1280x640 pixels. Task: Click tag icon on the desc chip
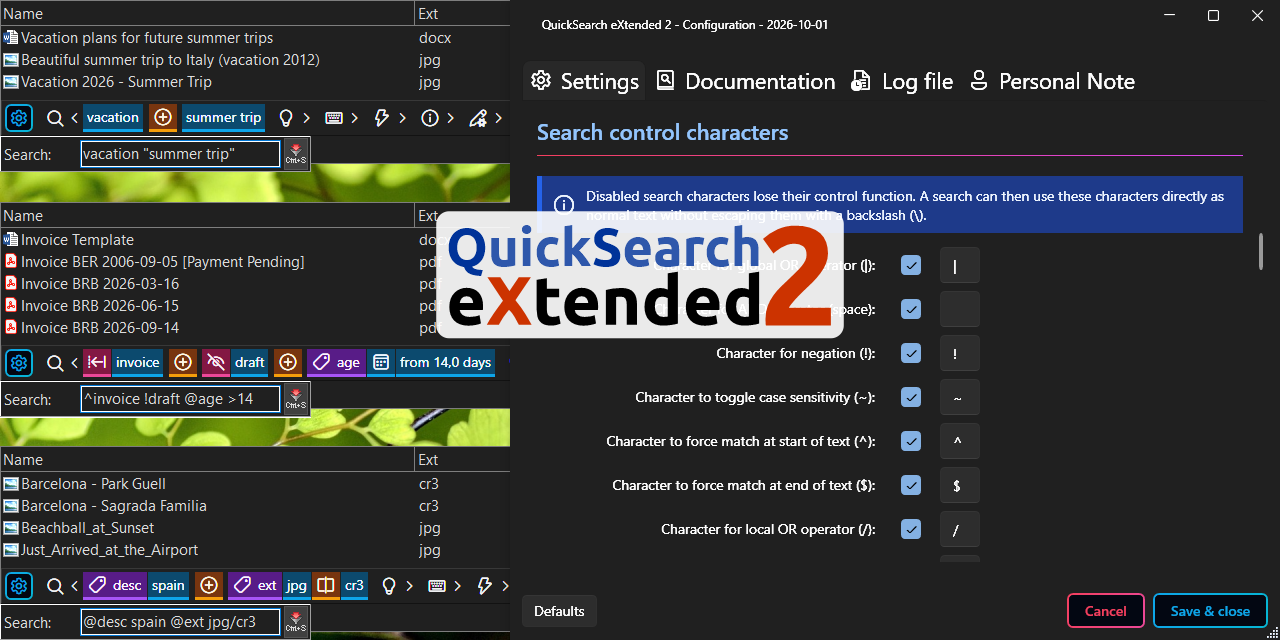point(96,586)
